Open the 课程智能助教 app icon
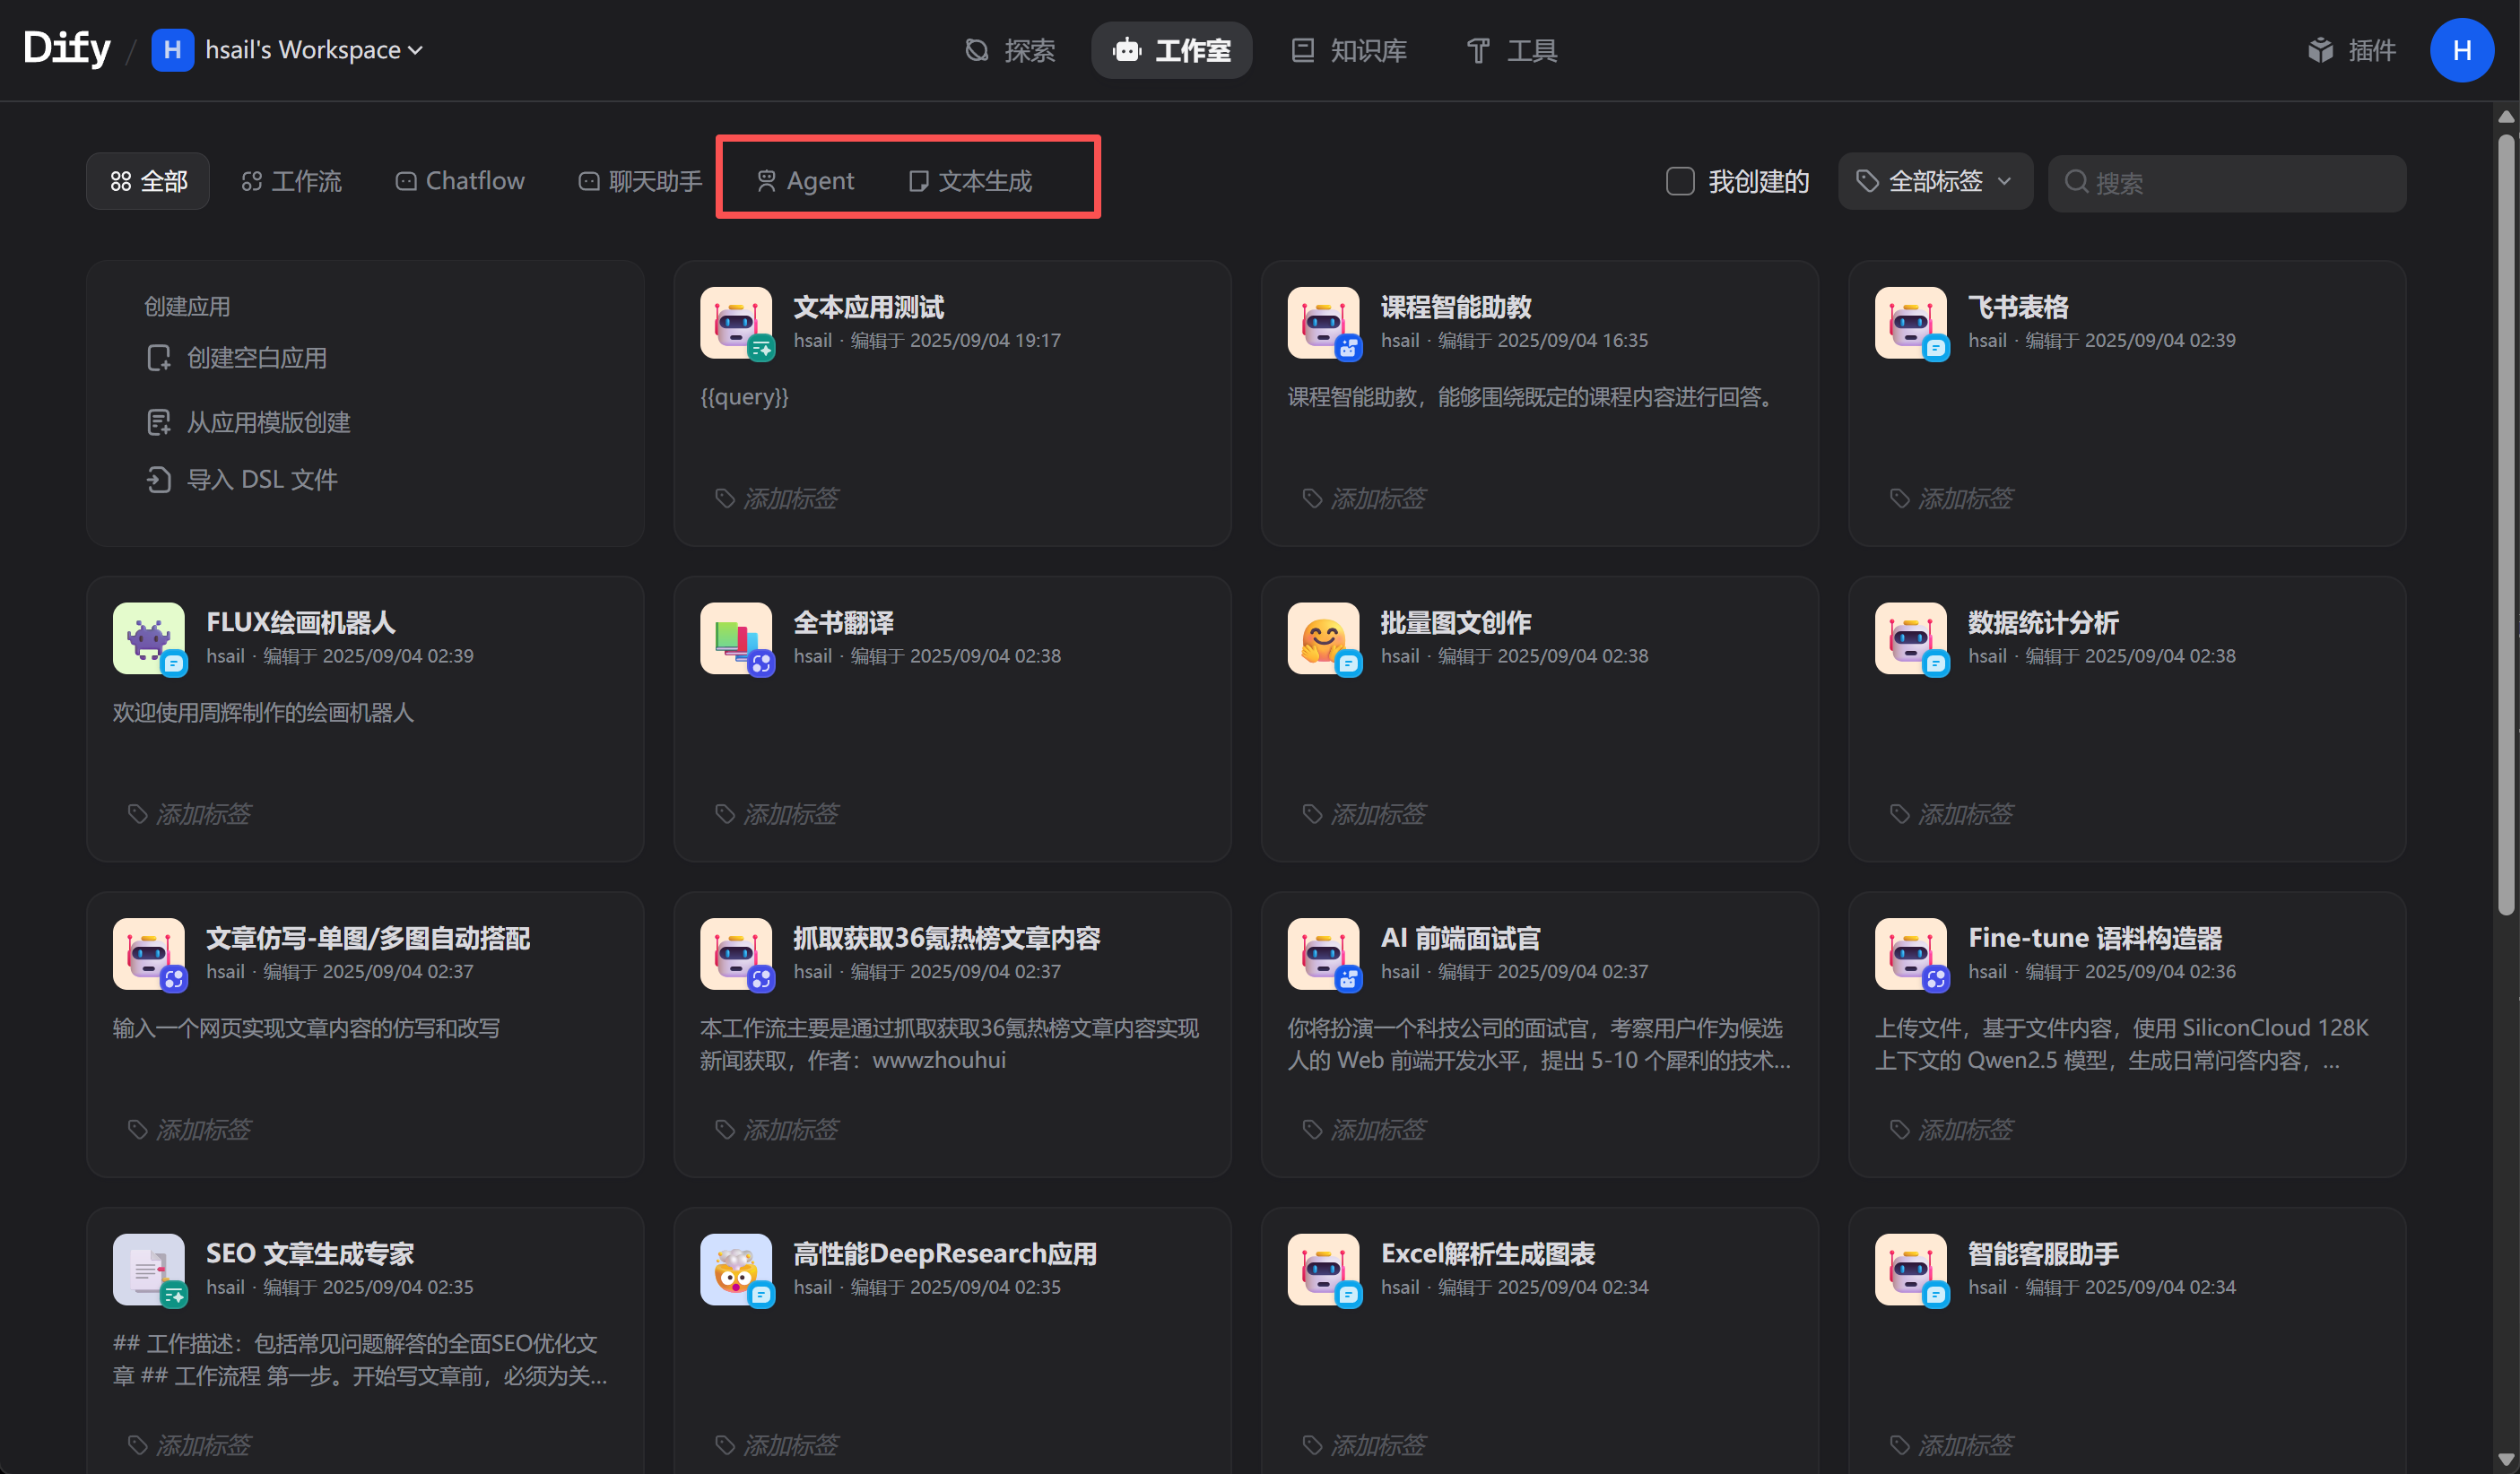2520x1474 pixels. point(1323,323)
